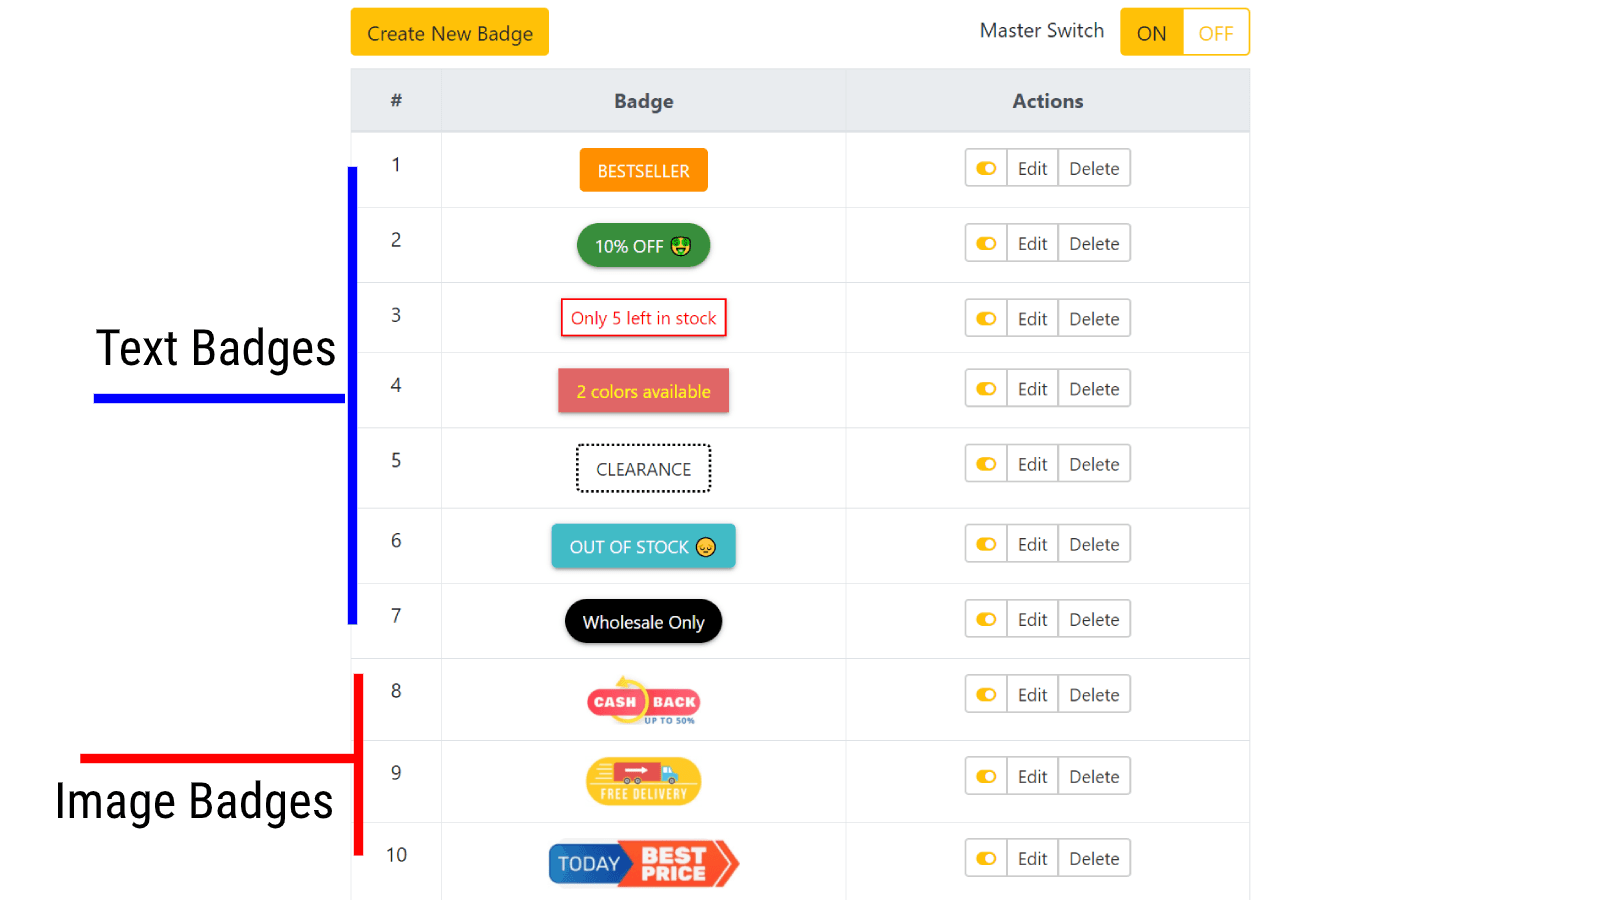Select the 2 colors available badge row
This screenshot has height=900, width=1600.
pos(643,390)
